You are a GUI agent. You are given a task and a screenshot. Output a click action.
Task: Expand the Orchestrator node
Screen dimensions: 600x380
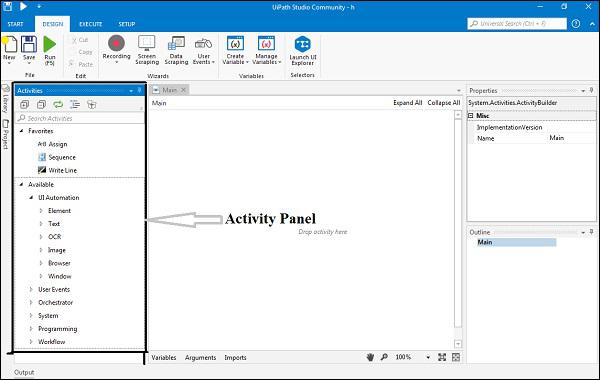[31, 302]
